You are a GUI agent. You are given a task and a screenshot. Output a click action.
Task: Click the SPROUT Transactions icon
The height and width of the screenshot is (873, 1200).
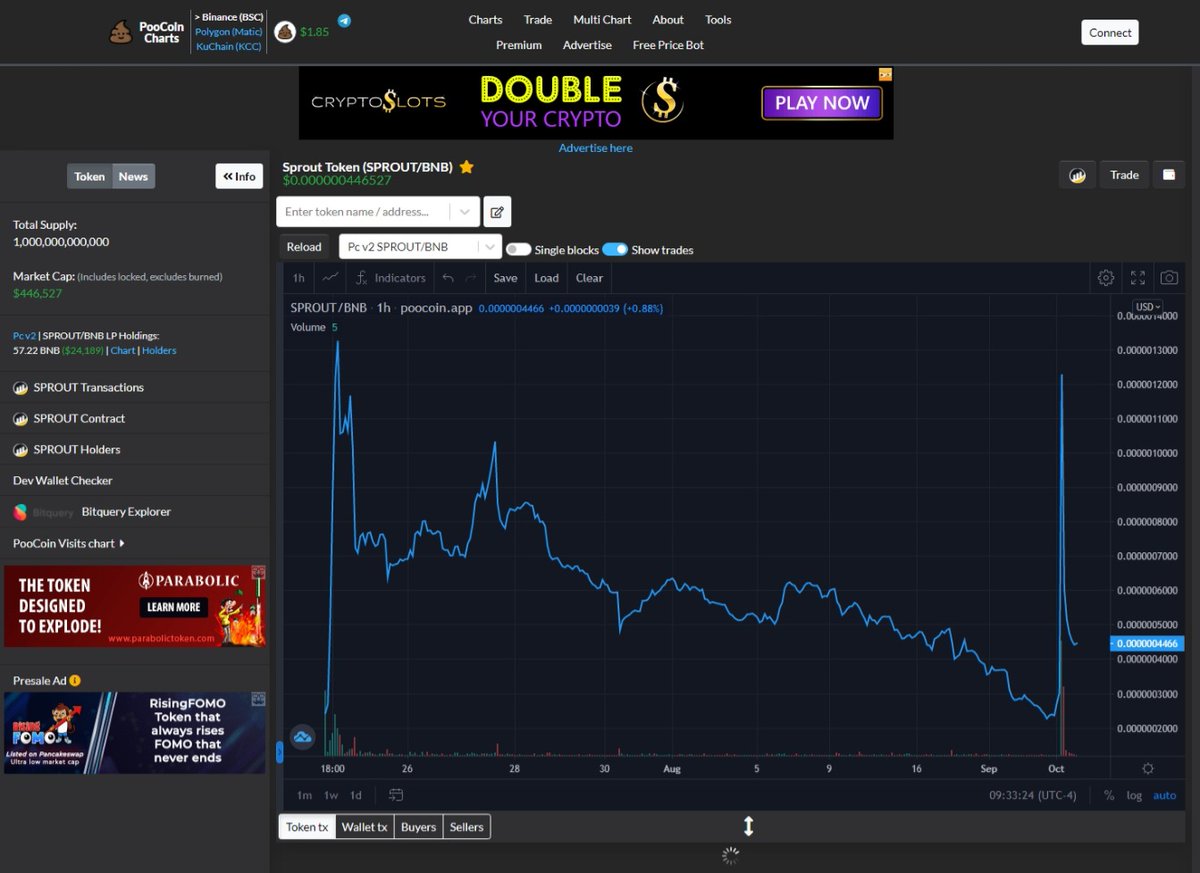pyautogui.click(x=20, y=388)
